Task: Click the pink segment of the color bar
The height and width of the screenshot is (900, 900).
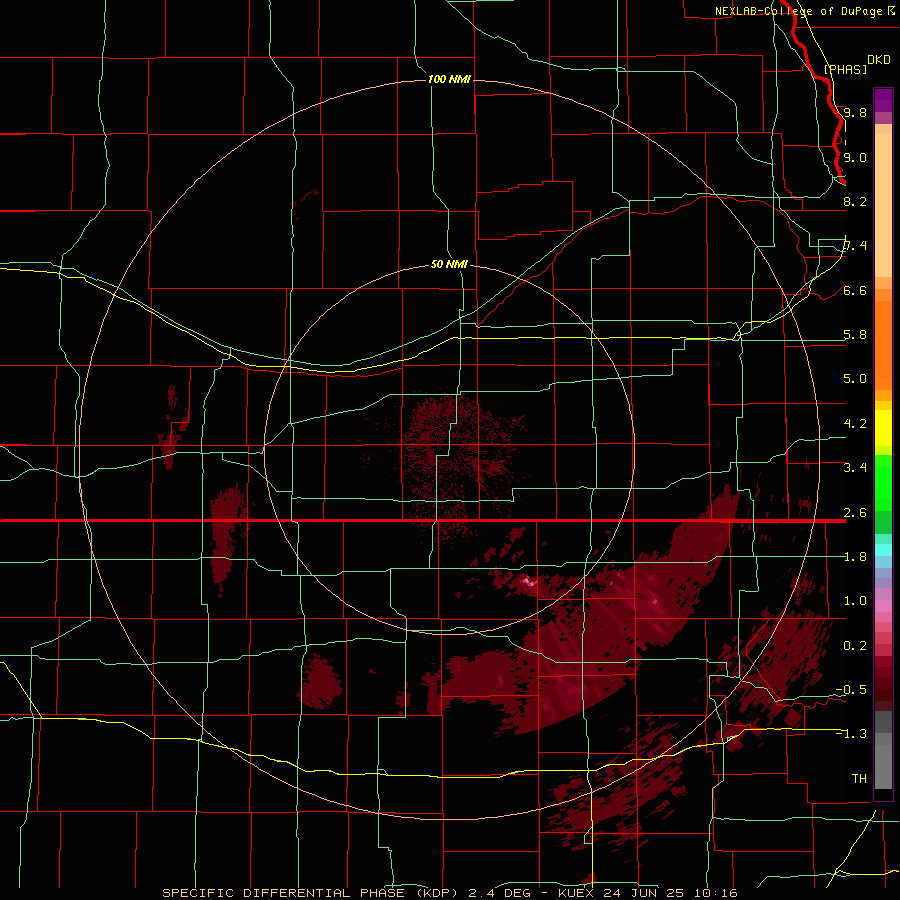Action: click(x=883, y=606)
